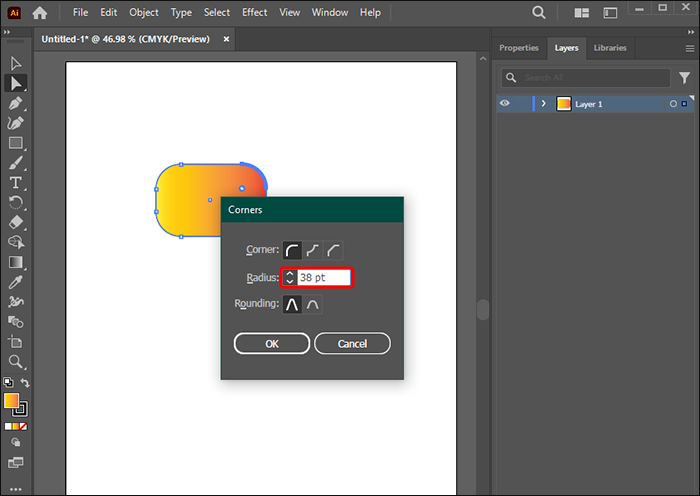This screenshot has width=700, height=496.
Task: Select the Type tool
Action: click(16, 183)
